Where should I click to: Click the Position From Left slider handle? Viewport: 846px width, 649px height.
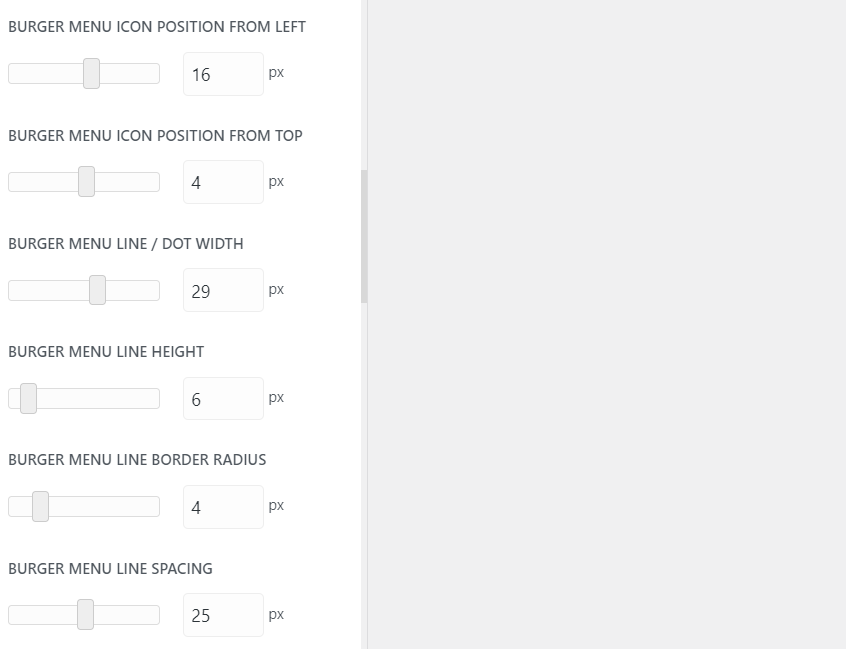tap(91, 74)
